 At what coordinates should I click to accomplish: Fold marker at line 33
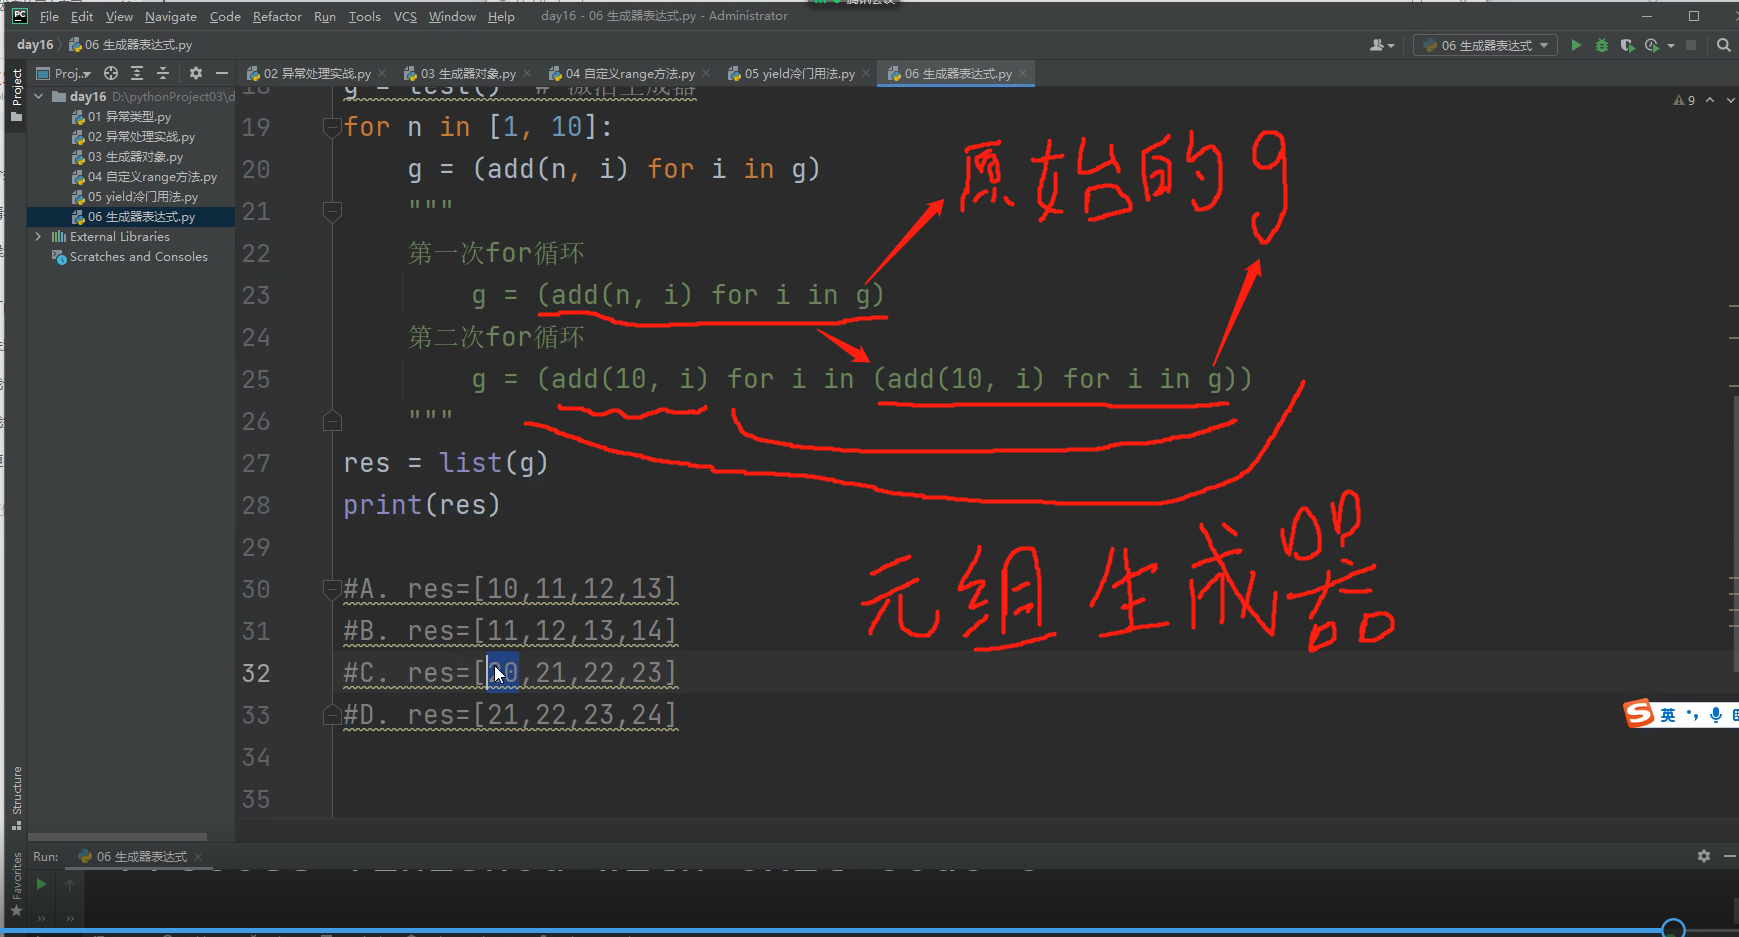pyautogui.click(x=332, y=715)
